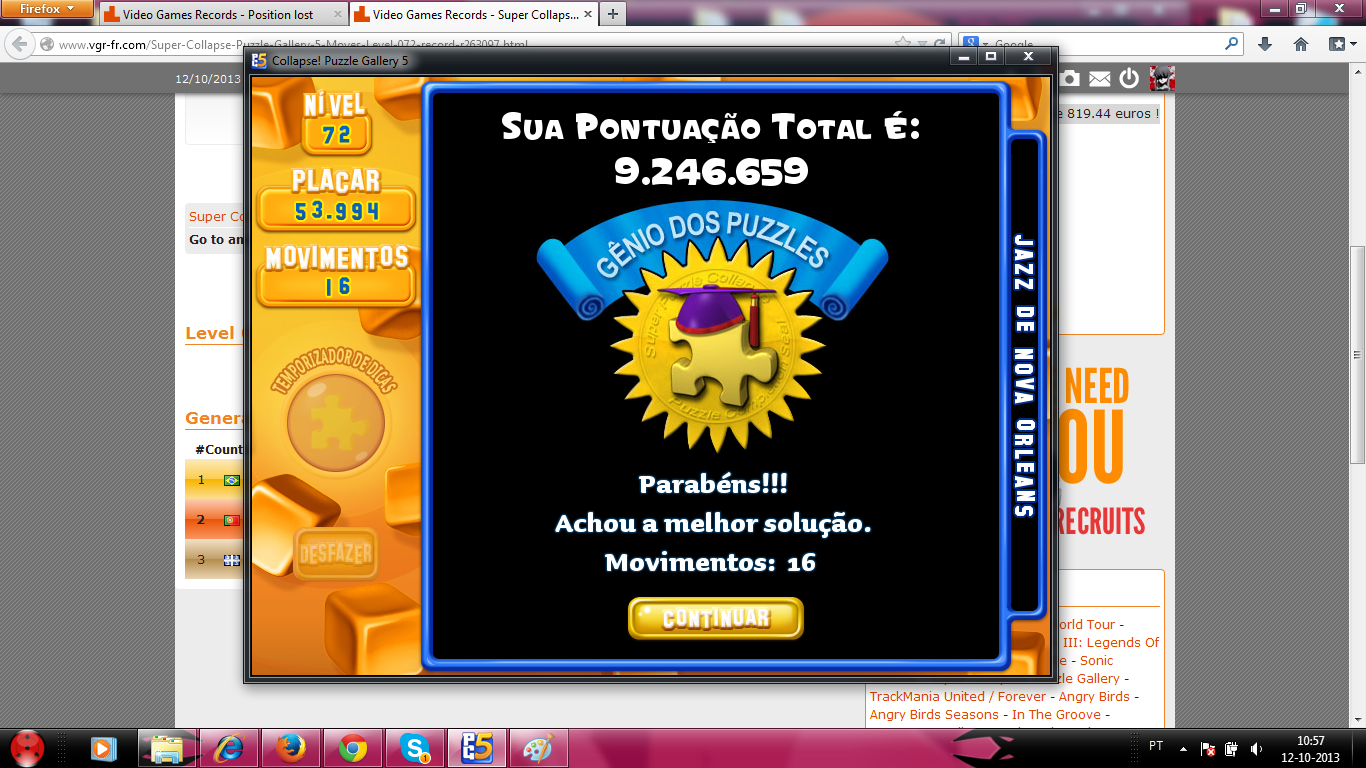Open Paint from the taskbar
The height and width of the screenshot is (768, 1366).
(x=538, y=748)
